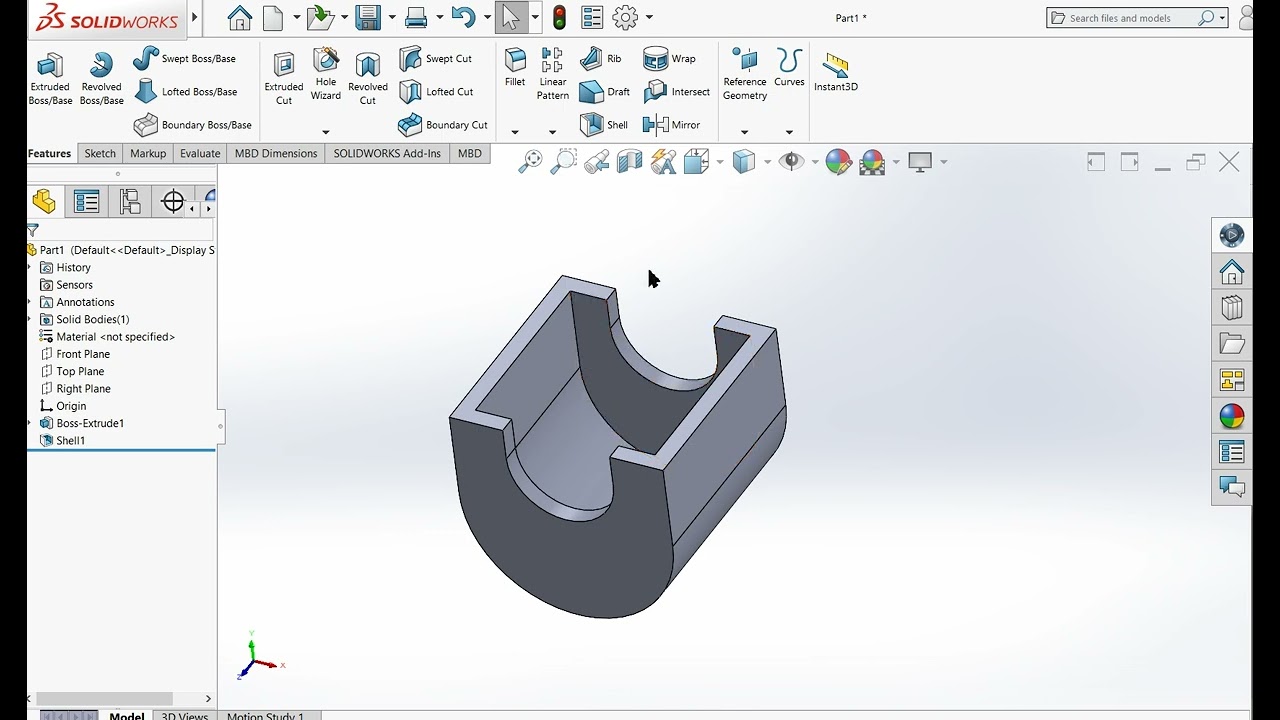Viewport: 1280px width, 720px height.
Task: Choose Swept Boss/Base feature
Action: click(185, 59)
